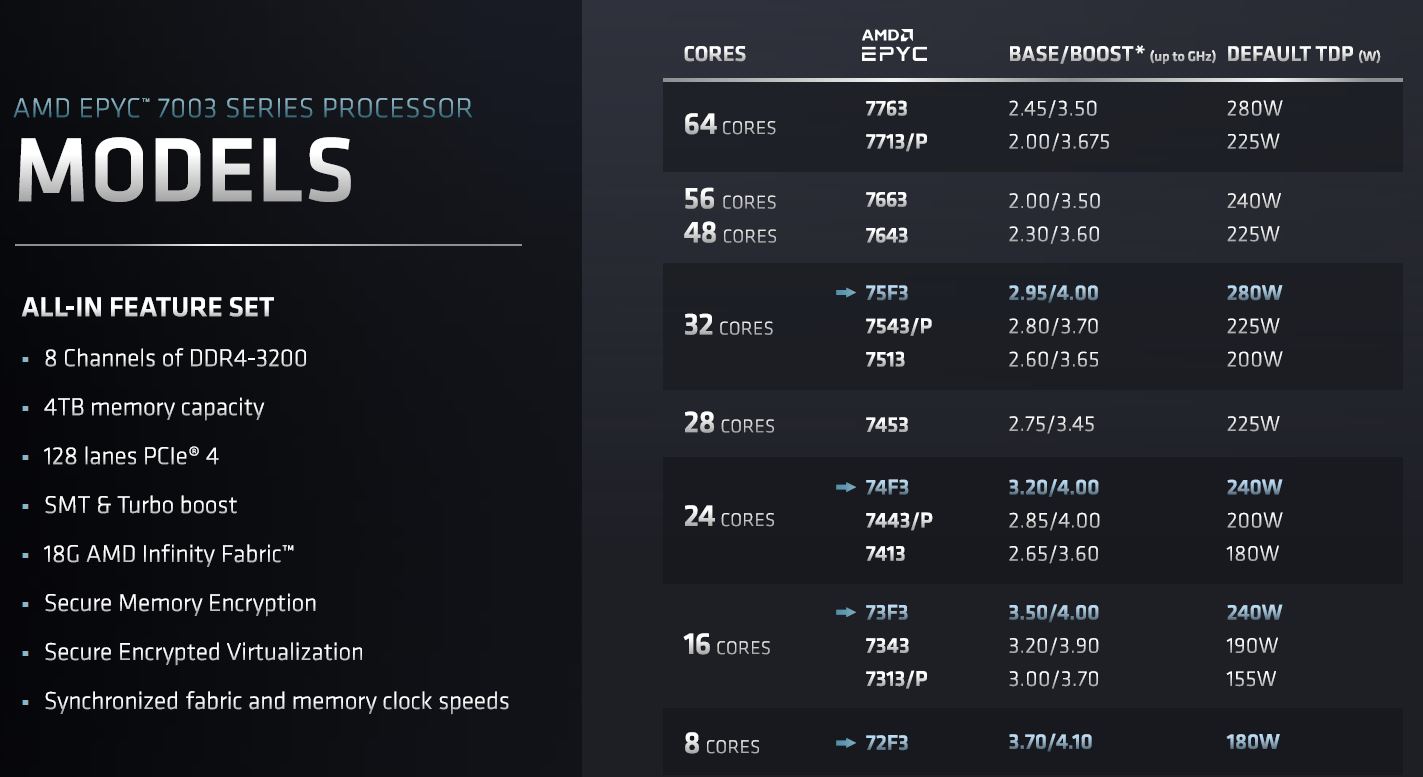Click the 64 CORES row label
The height and width of the screenshot is (777, 1423).
pyautogui.click(x=729, y=125)
